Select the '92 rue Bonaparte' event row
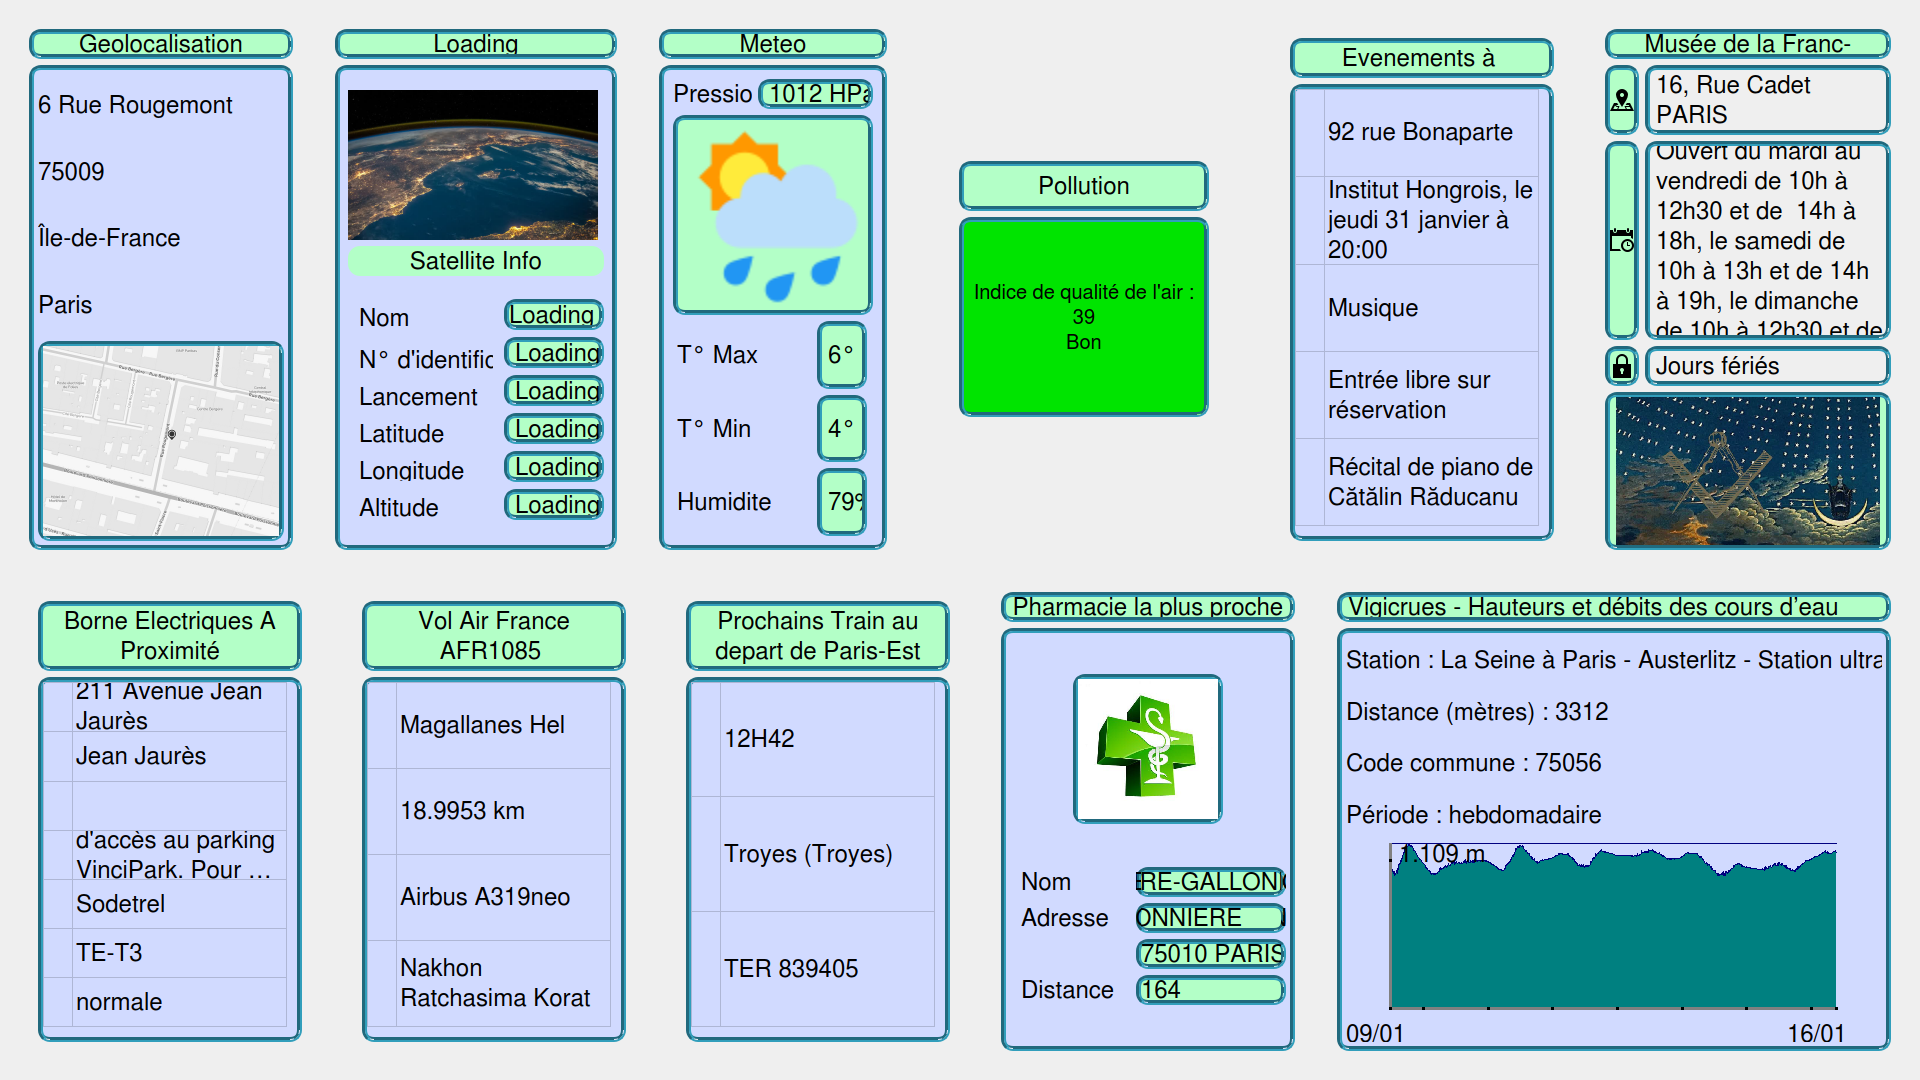Image resolution: width=1920 pixels, height=1080 pixels. coord(1416,132)
